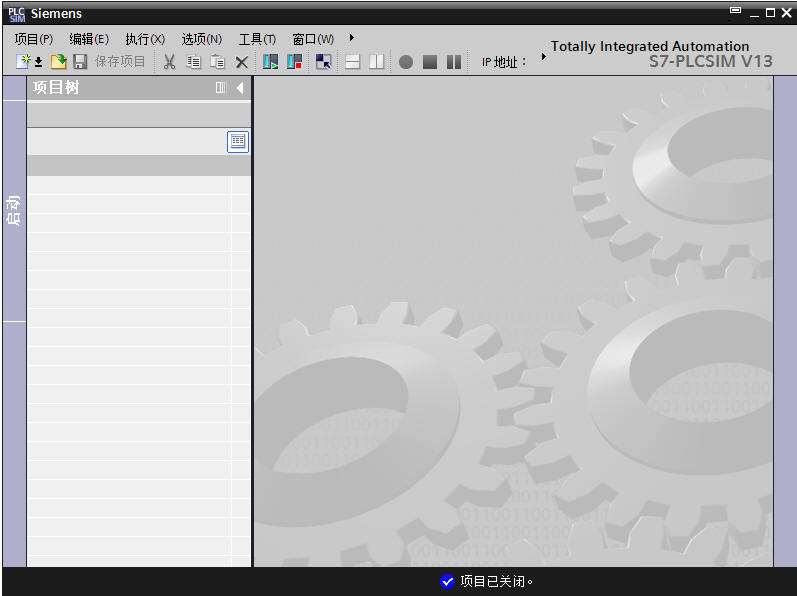This screenshot has height=596, width=797.
Task: Expand the toolbar overflow after IP 地址
Action: (x=544, y=56)
